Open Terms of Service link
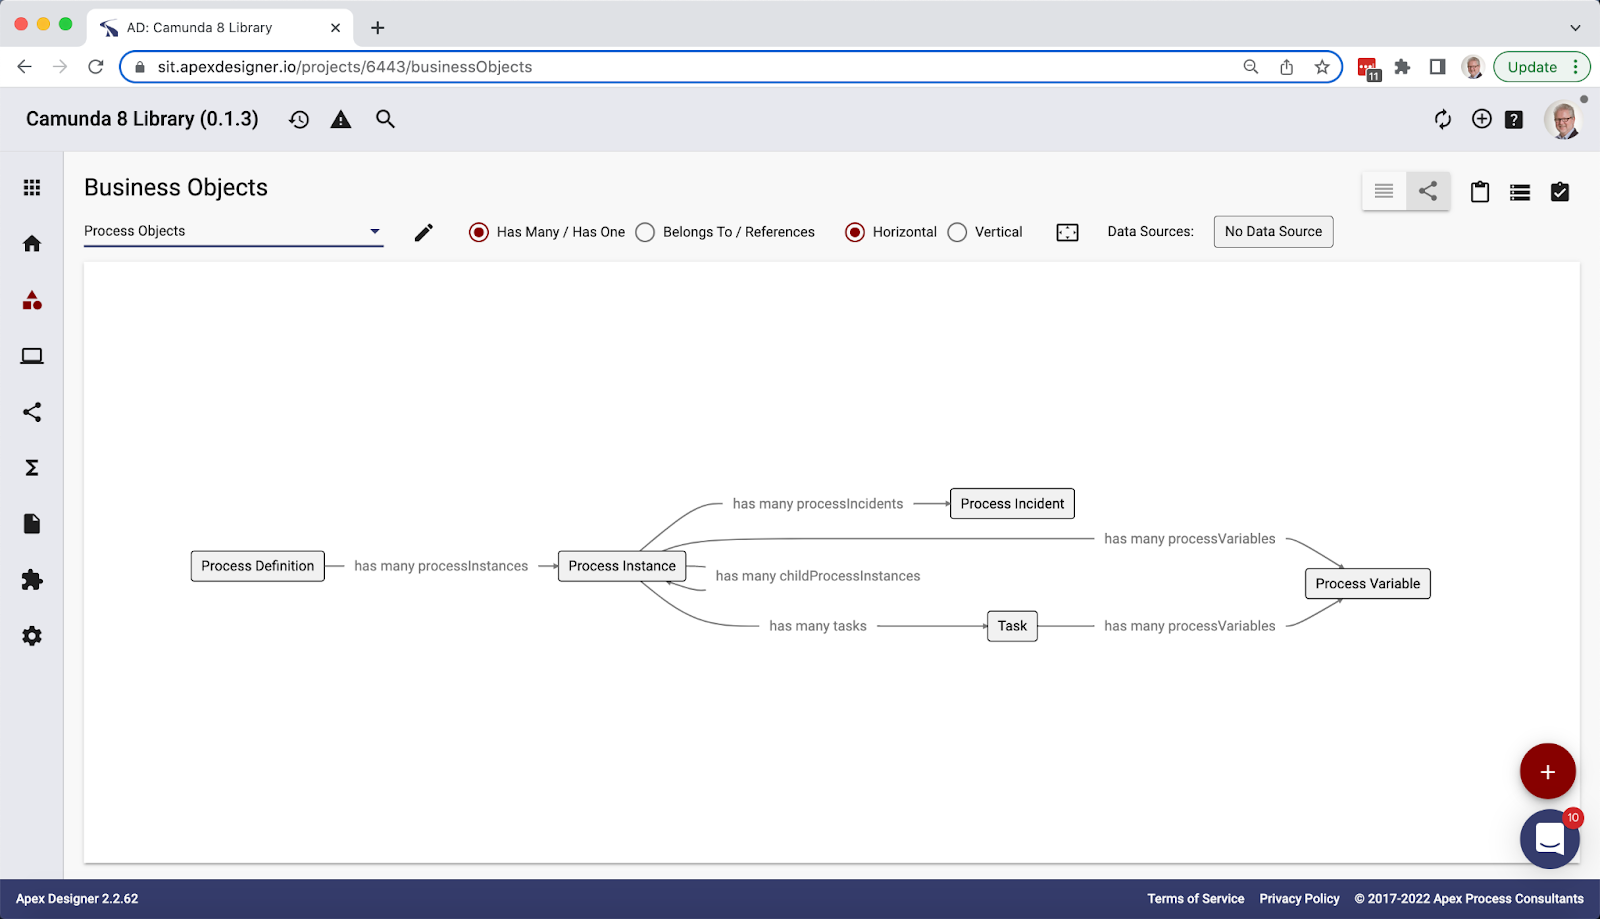 click(x=1196, y=899)
